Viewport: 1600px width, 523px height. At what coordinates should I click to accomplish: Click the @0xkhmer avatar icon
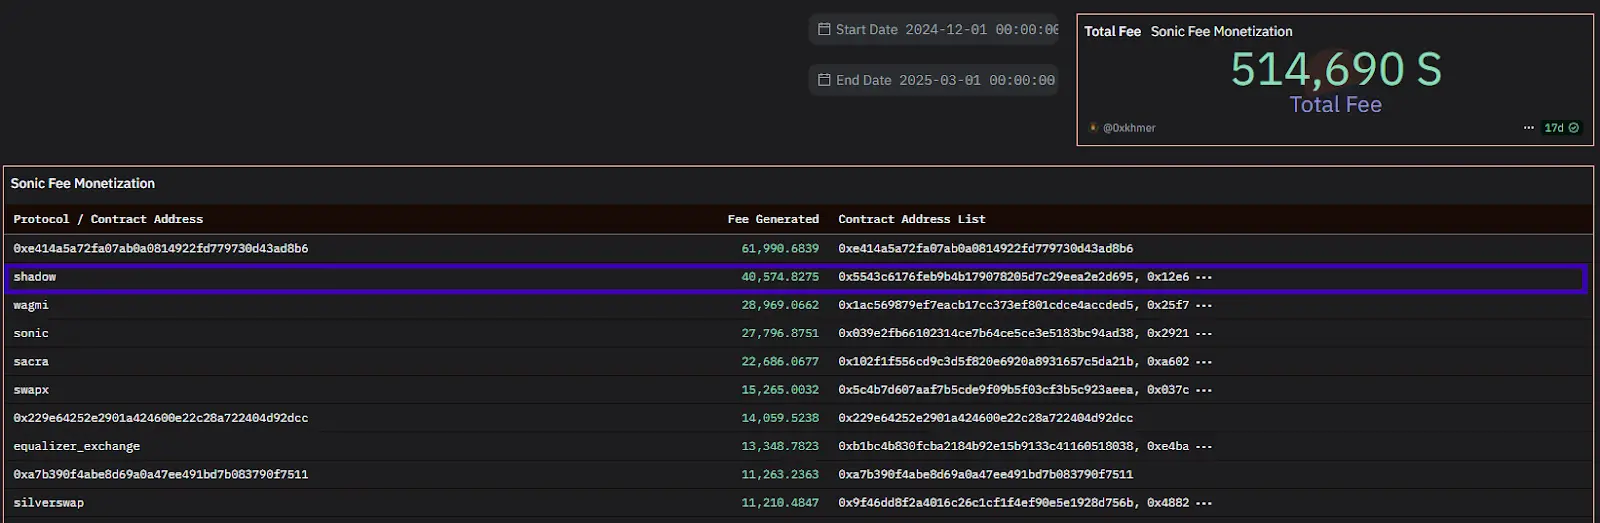1093,128
